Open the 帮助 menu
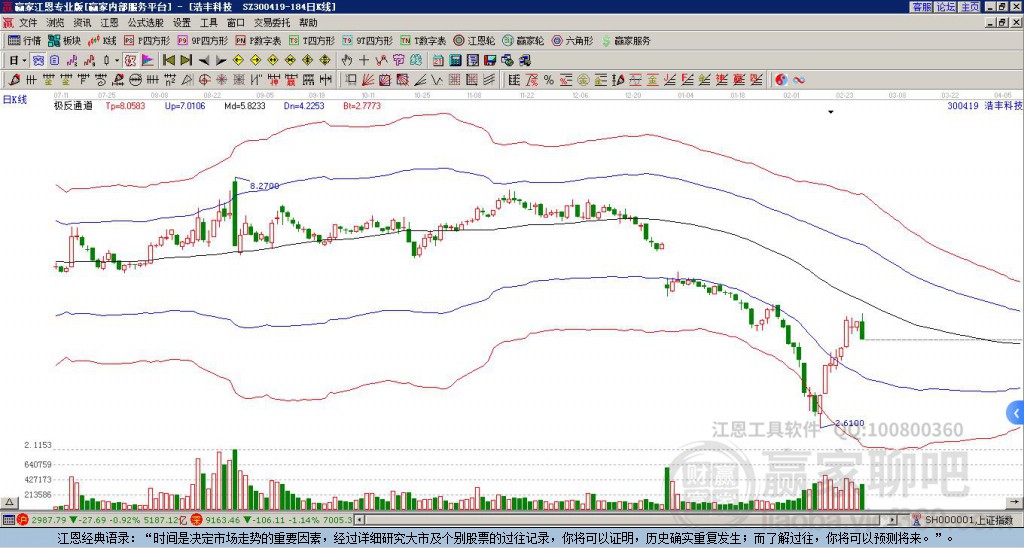Screen dimensions: 1024x548 coord(308,23)
